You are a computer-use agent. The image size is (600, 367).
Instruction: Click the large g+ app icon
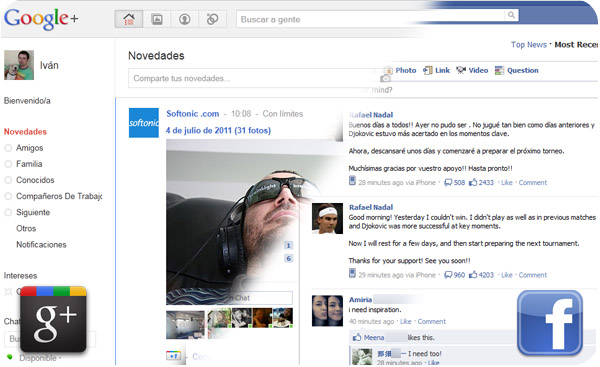click(53, 319)
